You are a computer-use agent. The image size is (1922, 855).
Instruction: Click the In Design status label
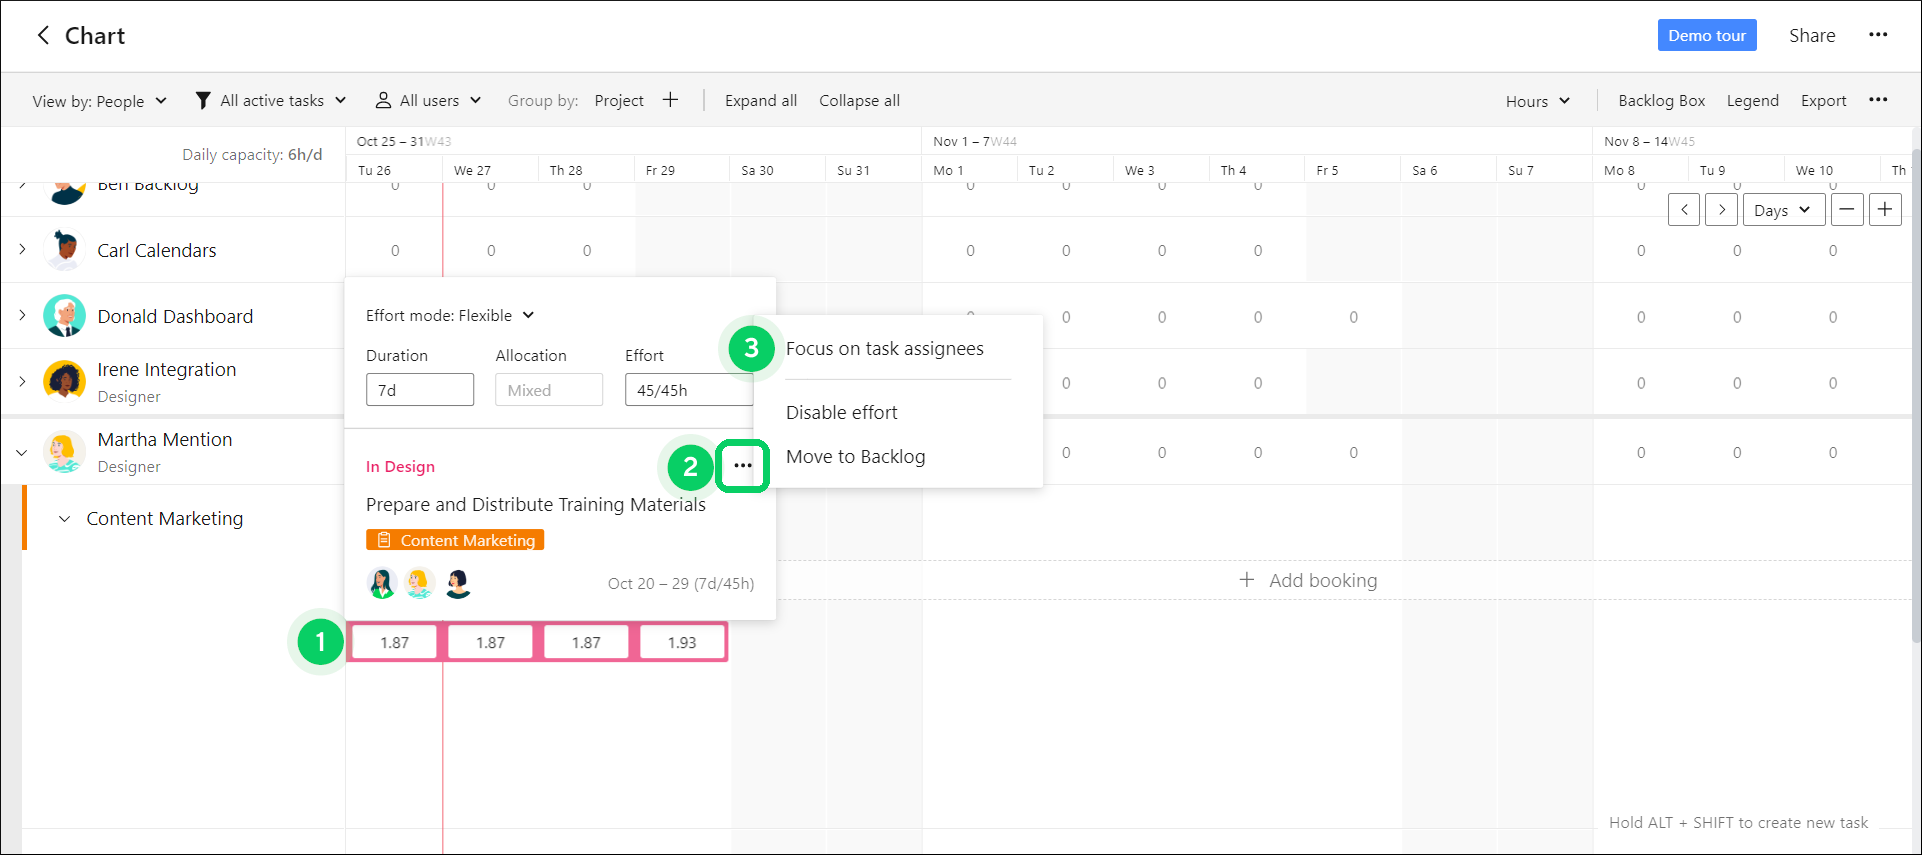[x=400, y=467]
